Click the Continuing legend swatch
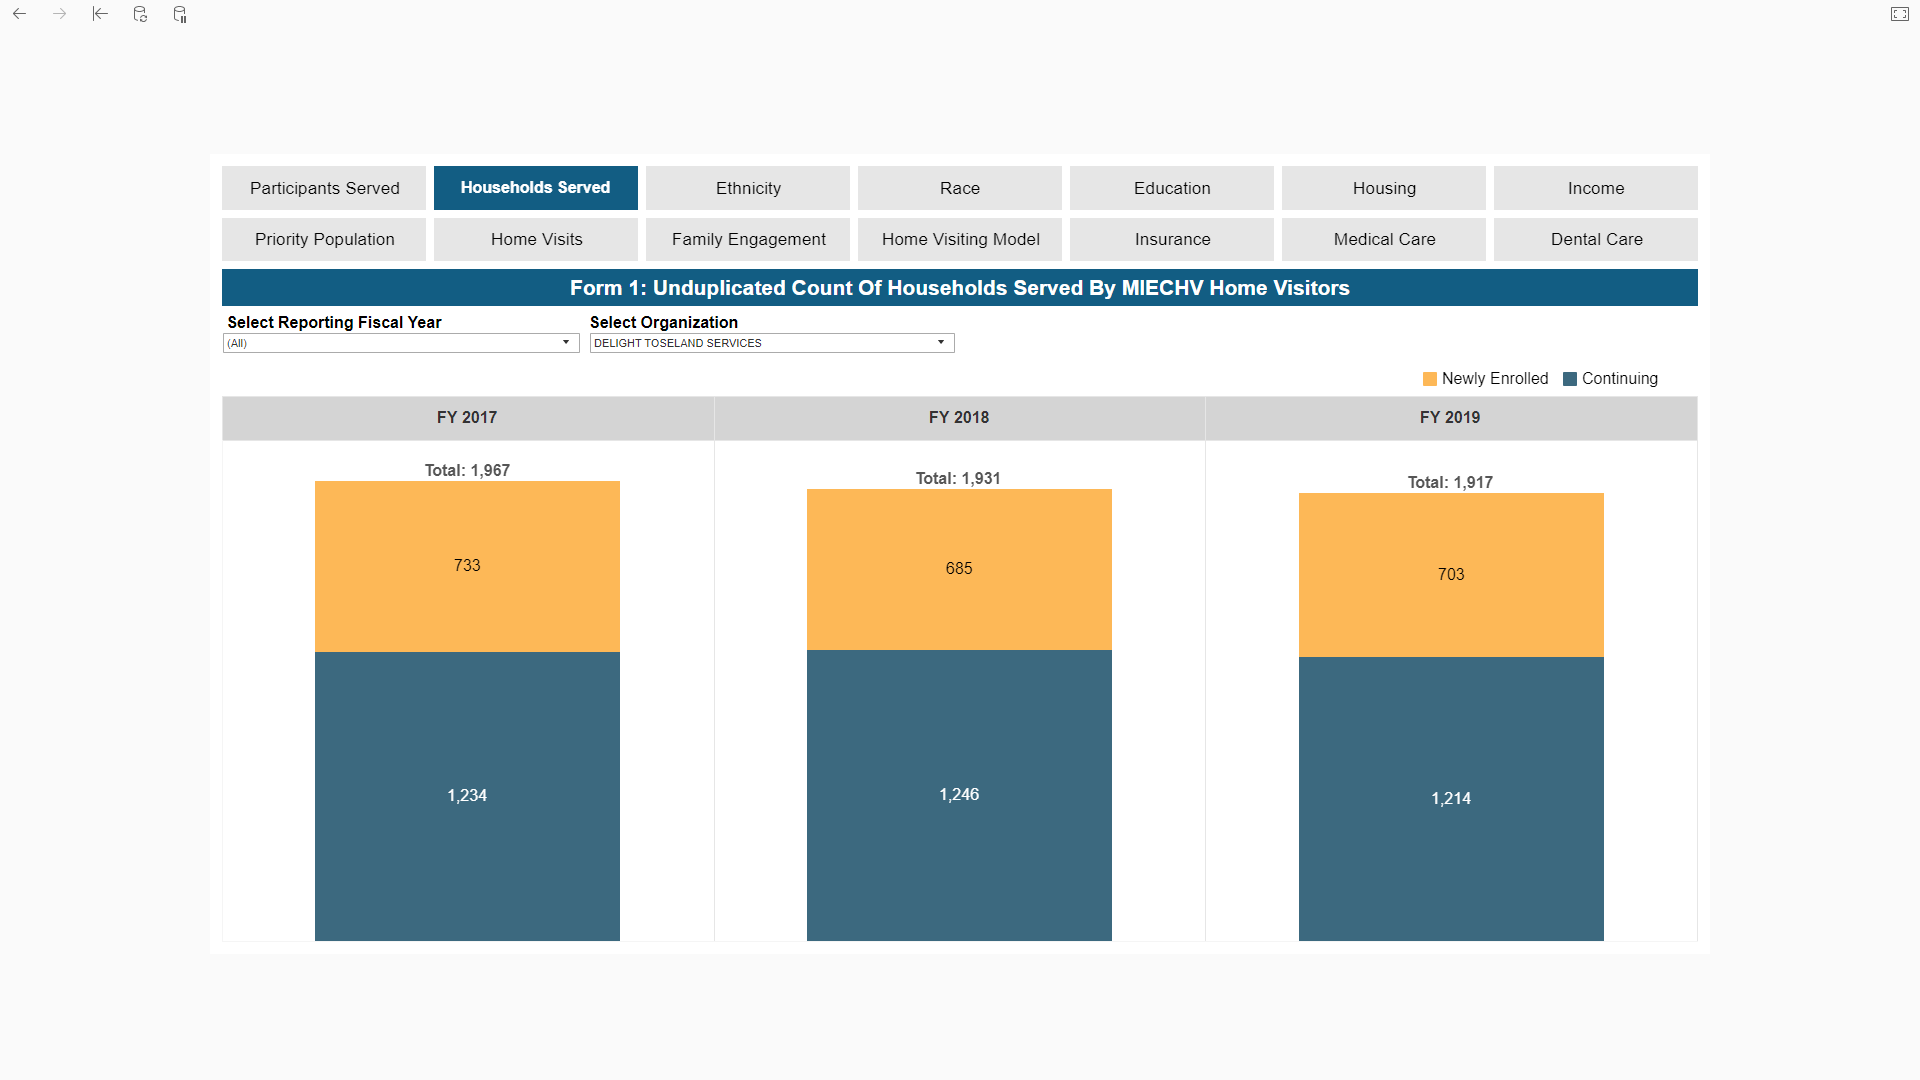Viewport: 1920px width, 1080px height. 1570,379
